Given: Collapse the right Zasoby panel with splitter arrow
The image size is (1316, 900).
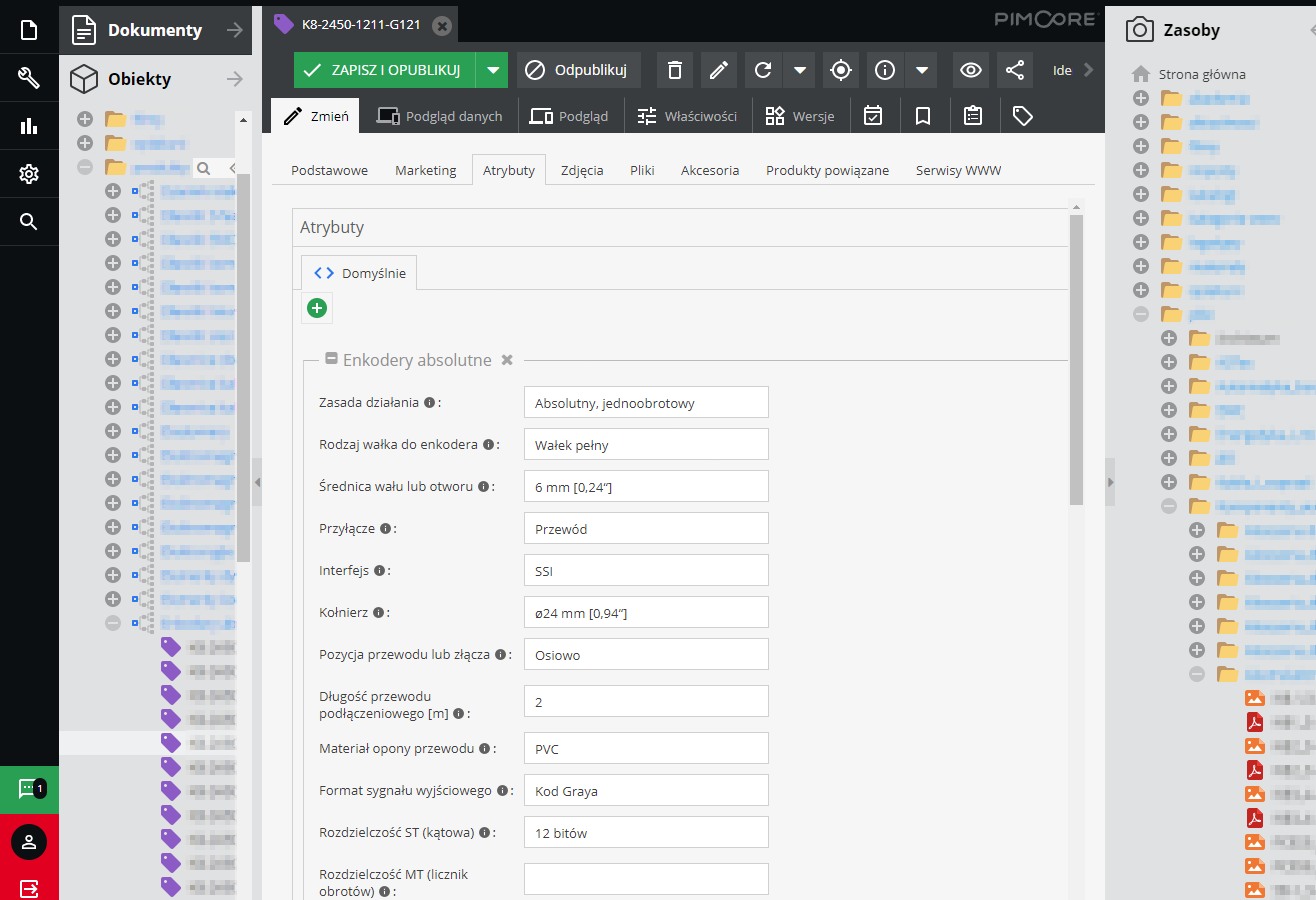Looking at the screenshot, I should coord(1109,482).
